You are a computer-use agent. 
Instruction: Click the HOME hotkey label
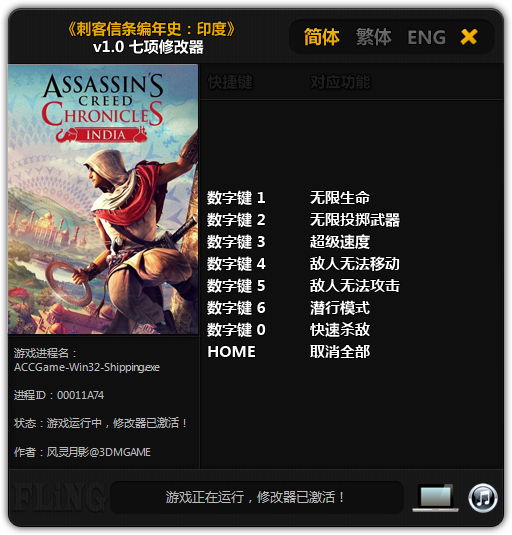click(x=231, y=352)
